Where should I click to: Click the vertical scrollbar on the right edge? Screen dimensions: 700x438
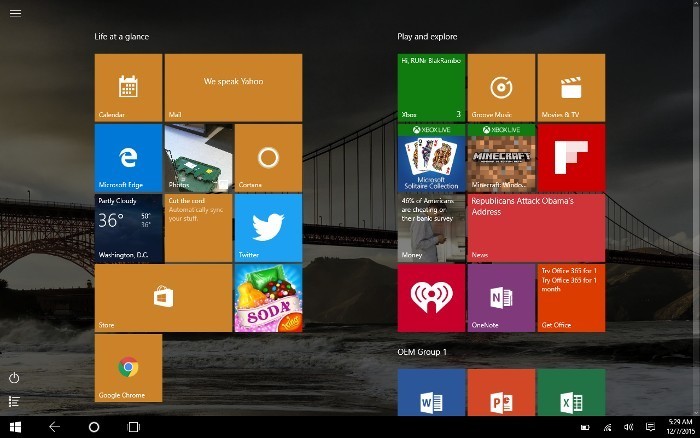pyautogui.click(x=697, y=208)
